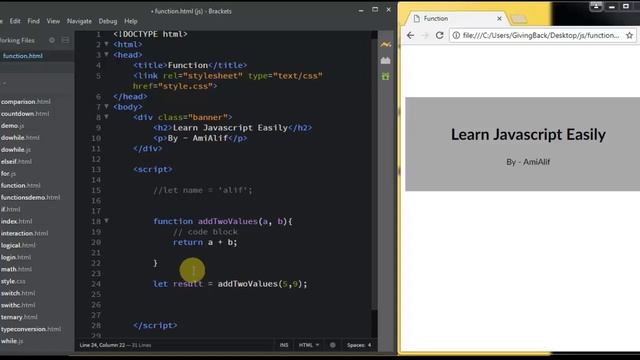
Task: Click the browser address bar URL
Action: (x=541, y=36)
